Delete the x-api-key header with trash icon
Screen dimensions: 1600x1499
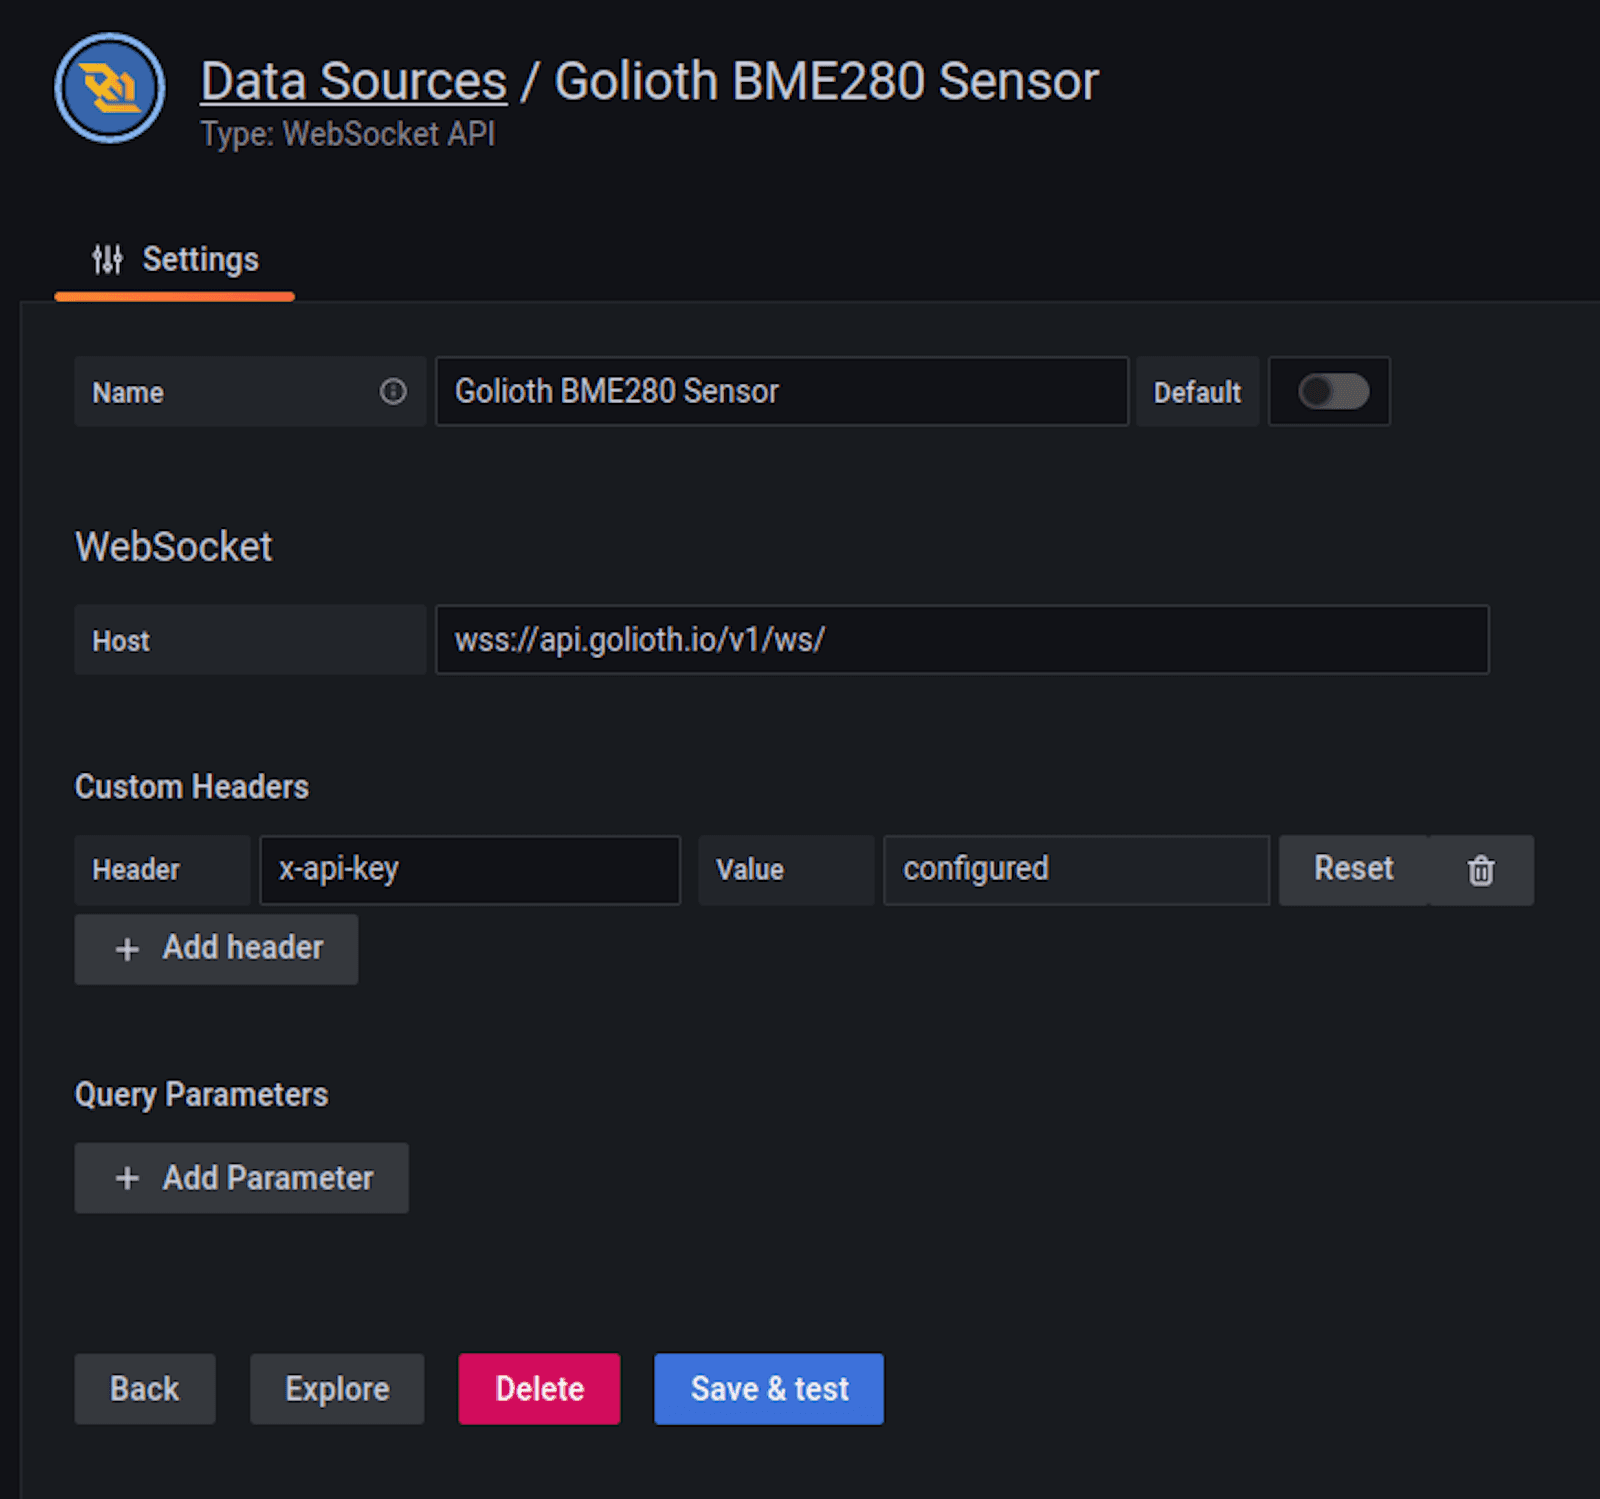pyautogui.click(x=1481, y=871)
